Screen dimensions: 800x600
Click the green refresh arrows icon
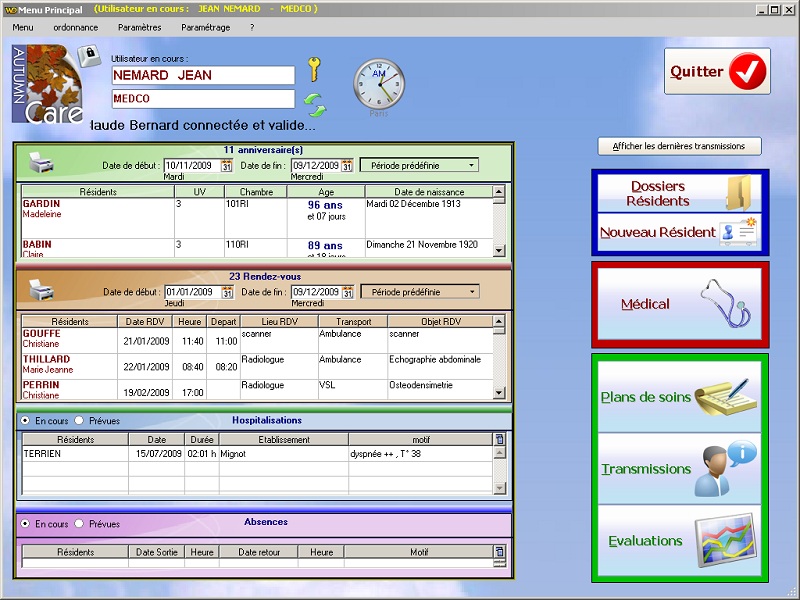click(x=316, y=104)
